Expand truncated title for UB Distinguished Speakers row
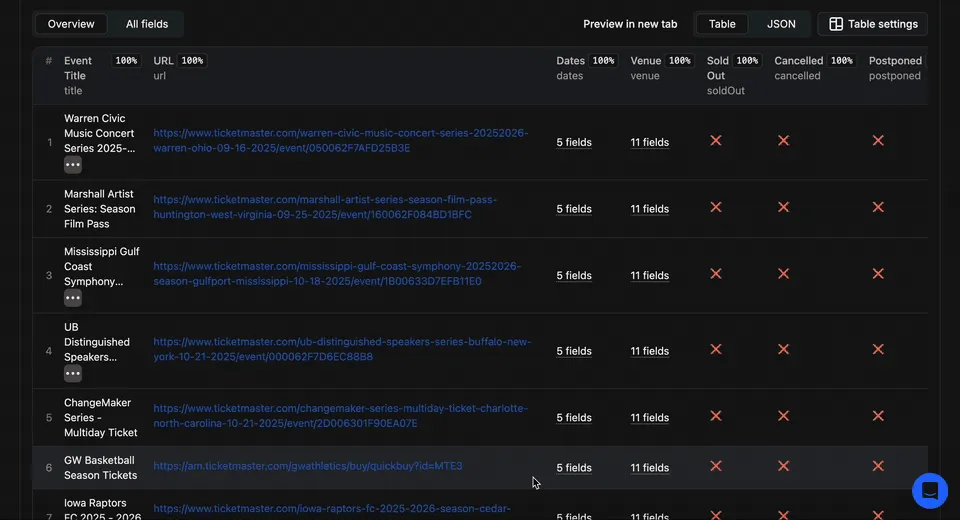 73,373
